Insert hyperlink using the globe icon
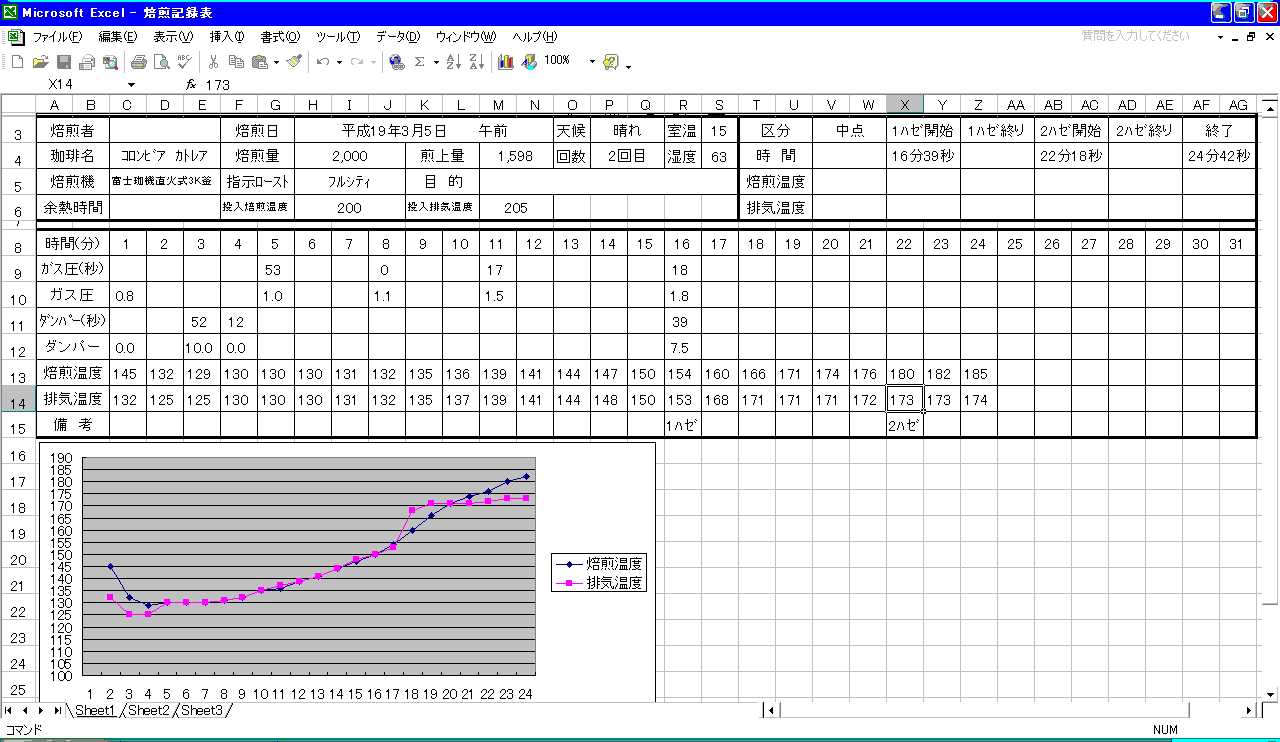Viewport: 1280px width, 742px height. click(397, 62)
